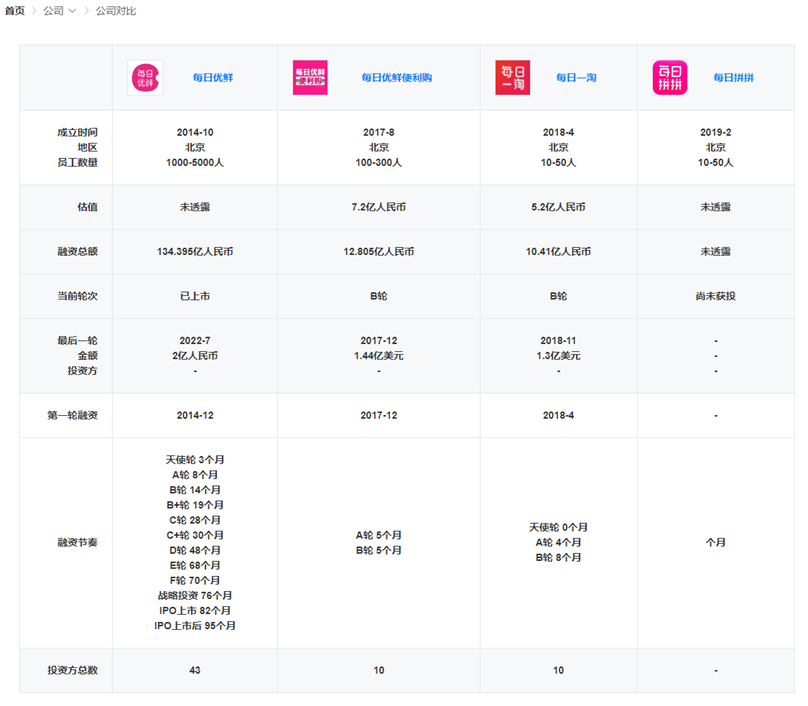Select the 2018-4 founding date
This screenshot has width=808, height=706.
coord(558,132)
